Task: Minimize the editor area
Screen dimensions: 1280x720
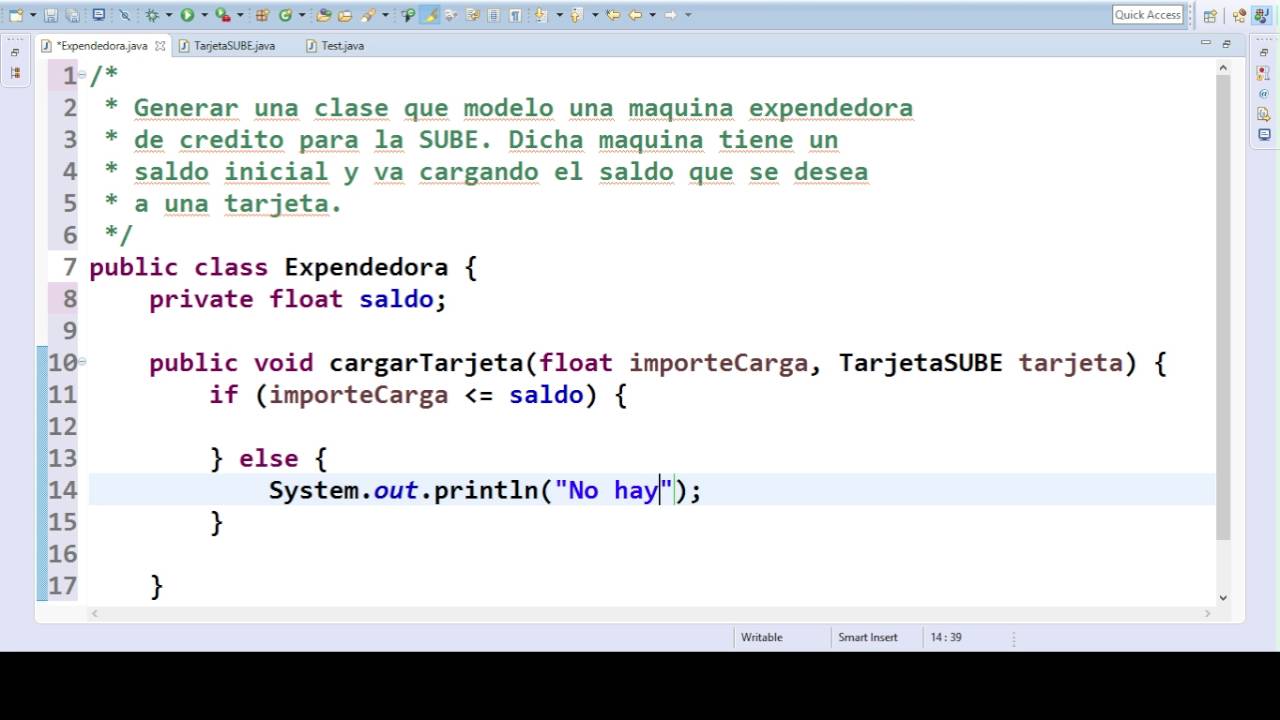Action: pyautogui.click(x=1206, y=44)
